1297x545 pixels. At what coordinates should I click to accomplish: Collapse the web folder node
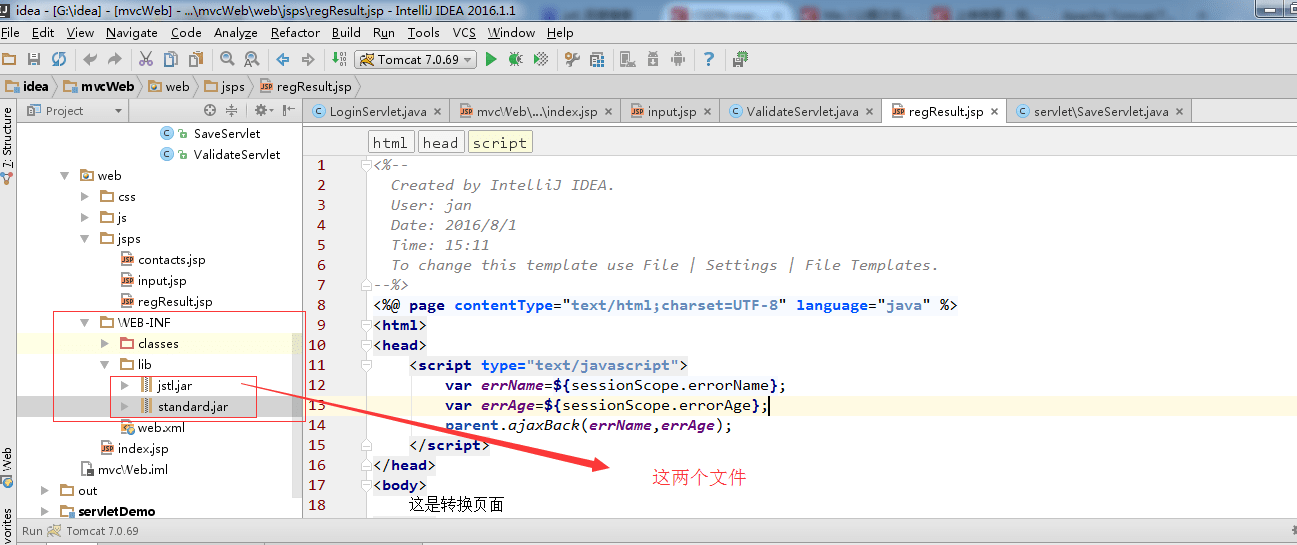pyautogui.click(x=65, y=175)
